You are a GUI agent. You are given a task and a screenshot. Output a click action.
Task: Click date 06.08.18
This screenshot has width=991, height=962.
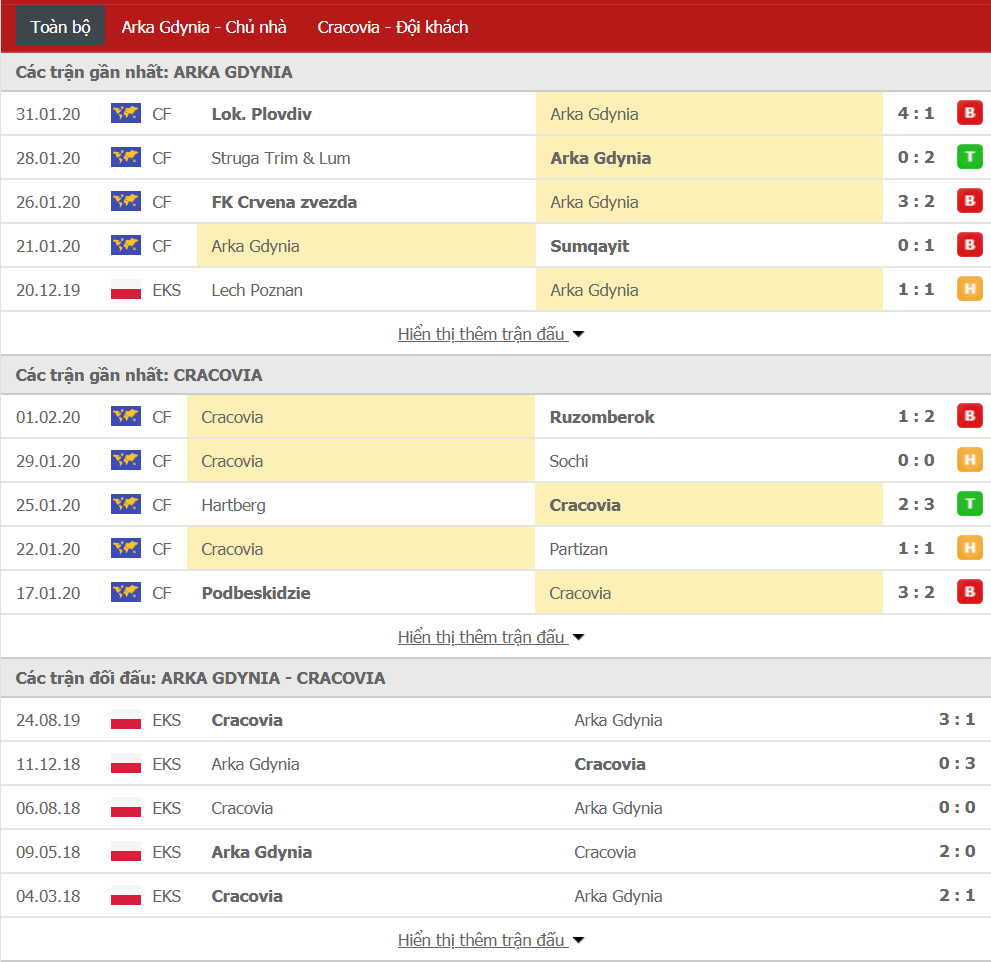(48, 808)
